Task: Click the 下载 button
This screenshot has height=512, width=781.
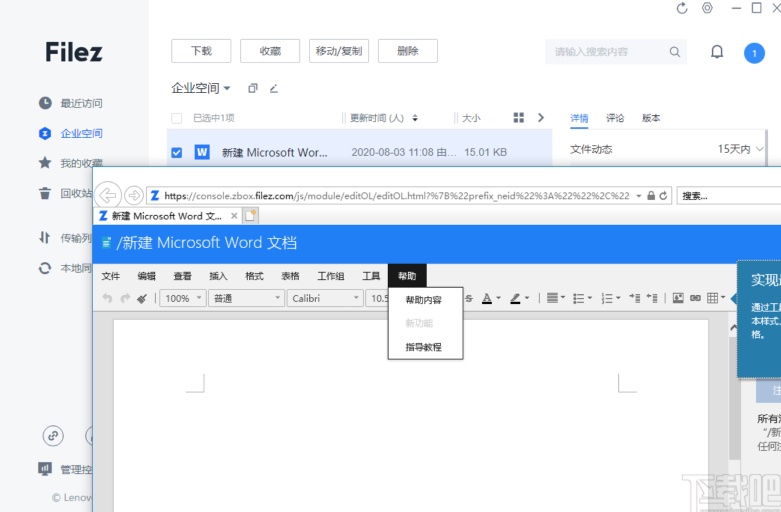Action: [201, 51]
